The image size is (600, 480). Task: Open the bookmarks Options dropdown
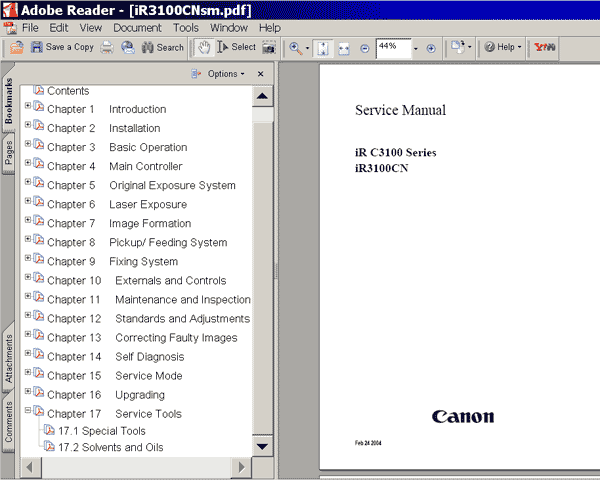tap(226, 73)
